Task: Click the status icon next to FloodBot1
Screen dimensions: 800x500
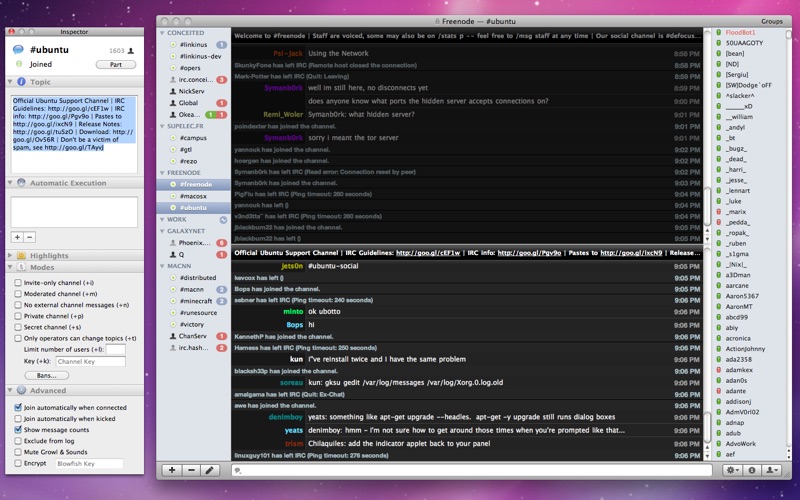Action: pyautogui.click(x=718, y=32)
